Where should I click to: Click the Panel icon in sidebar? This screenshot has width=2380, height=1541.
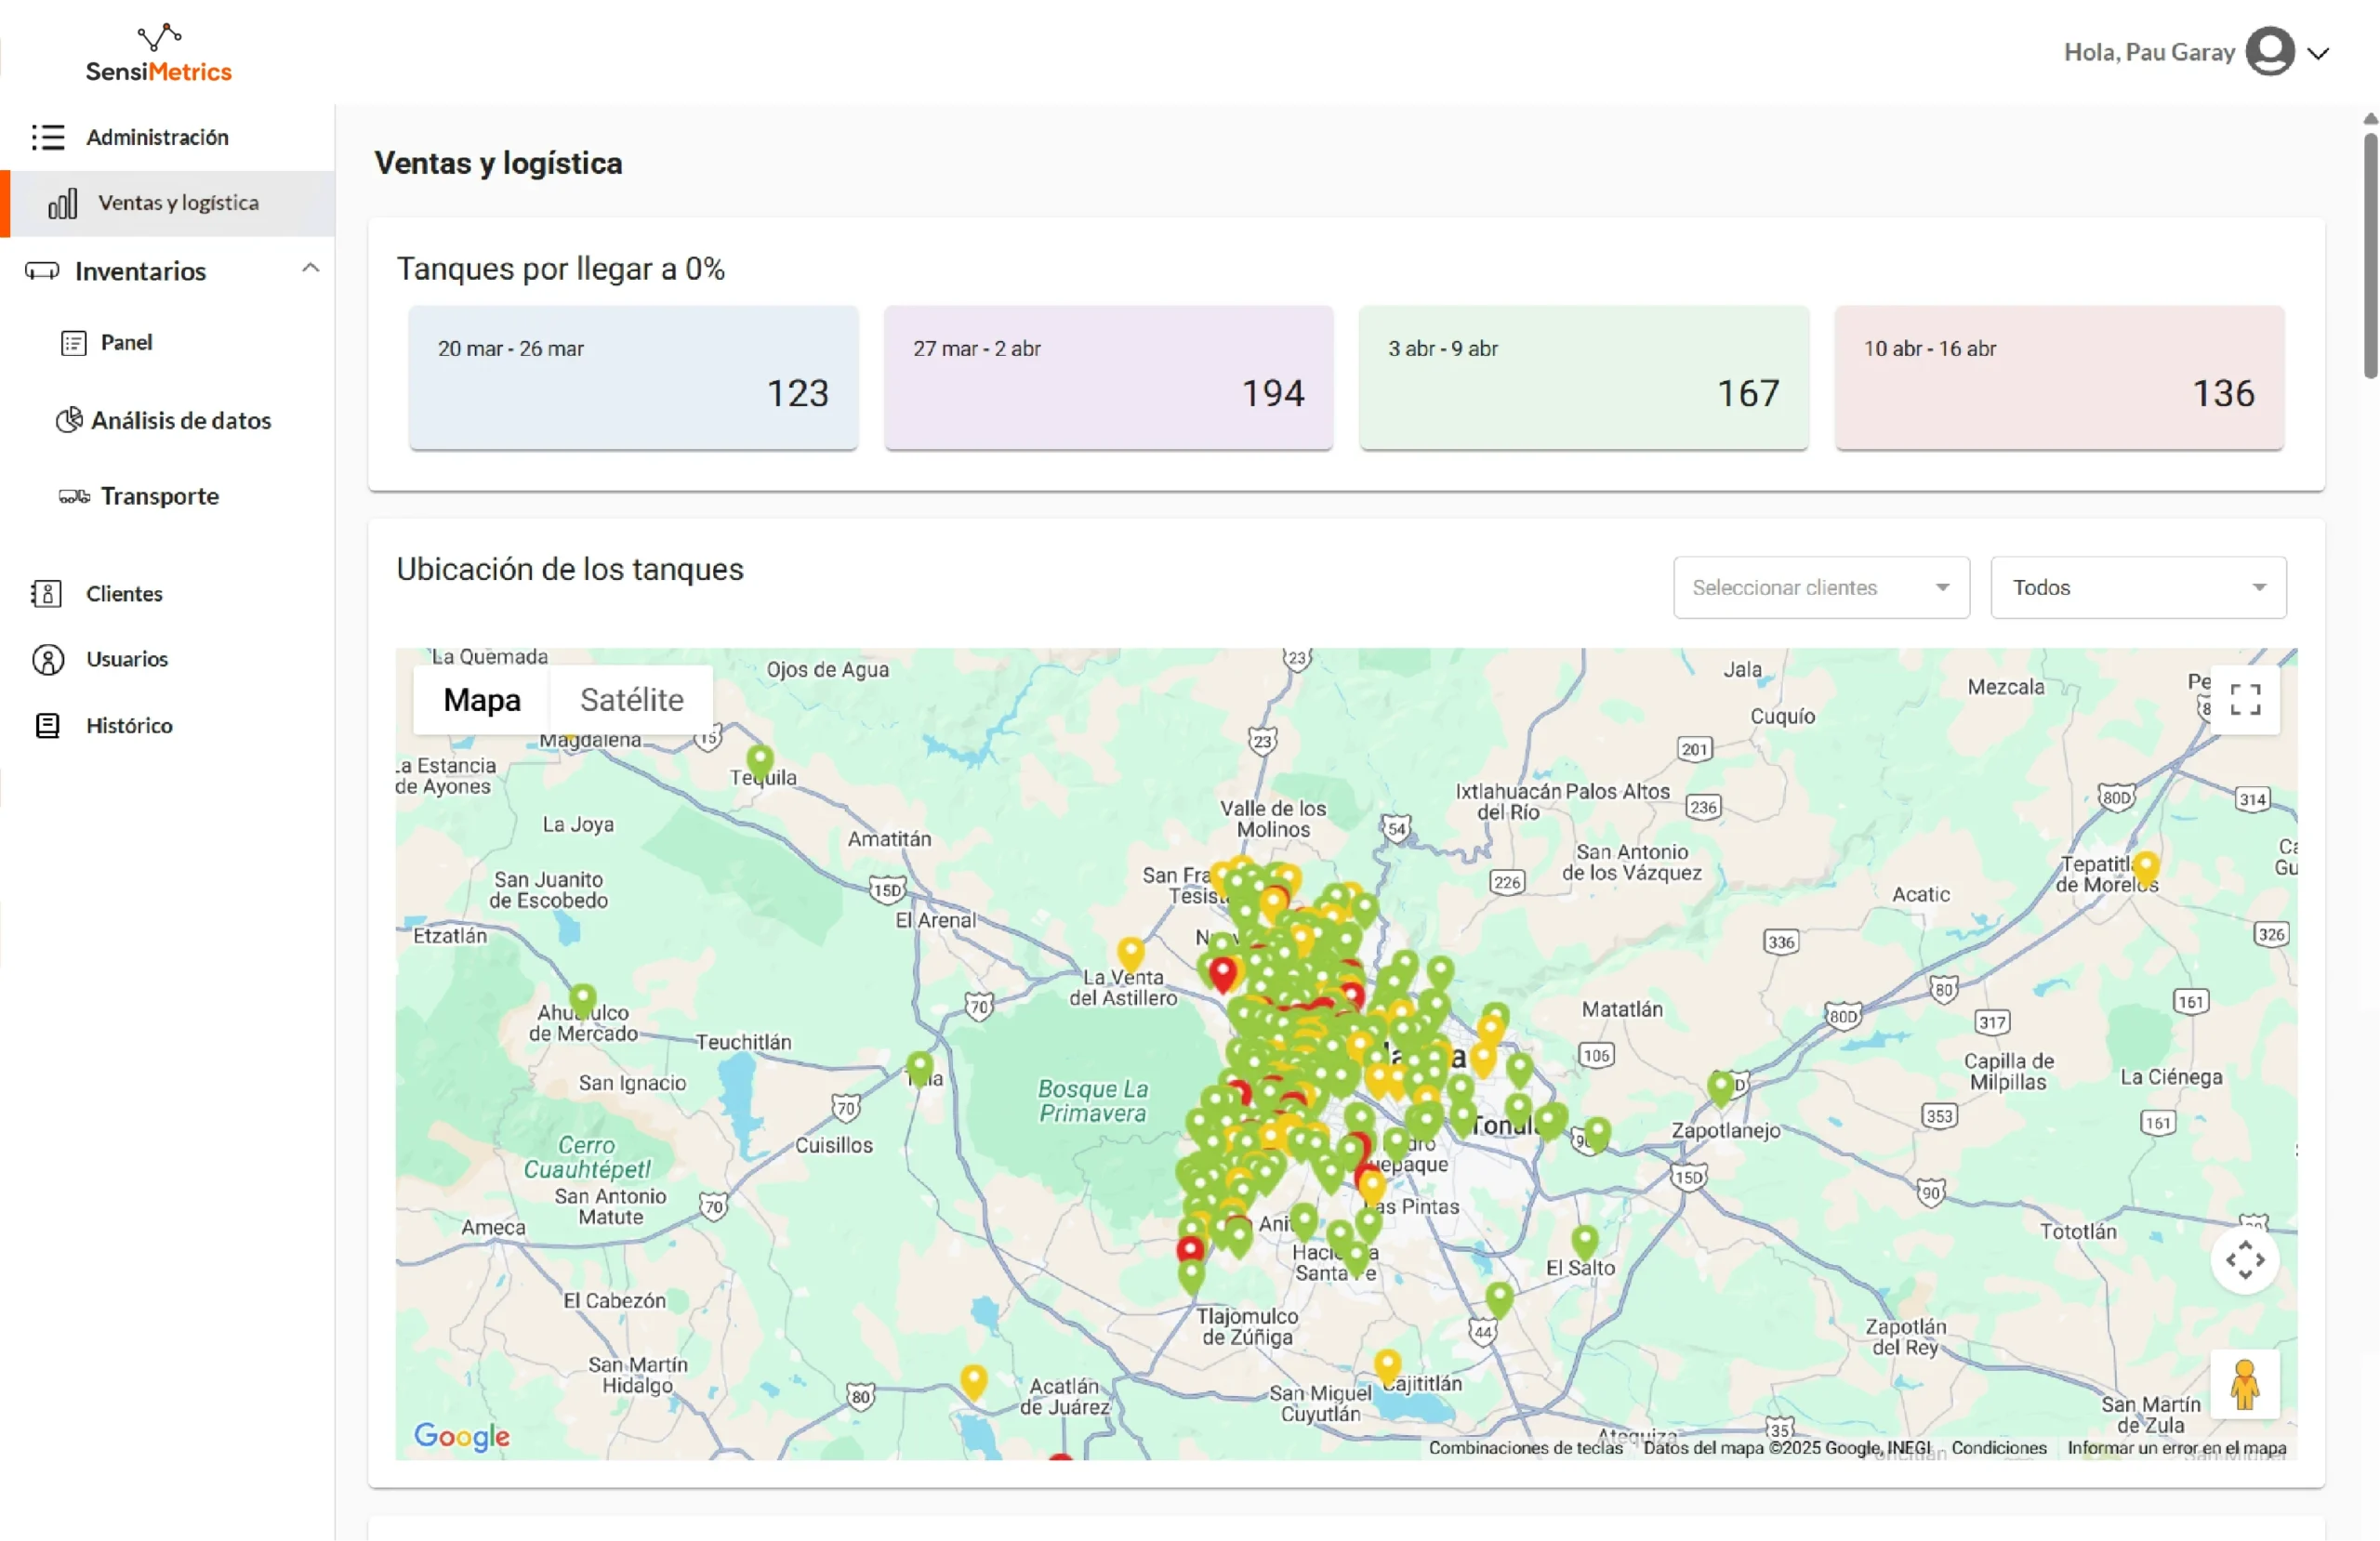73,343
